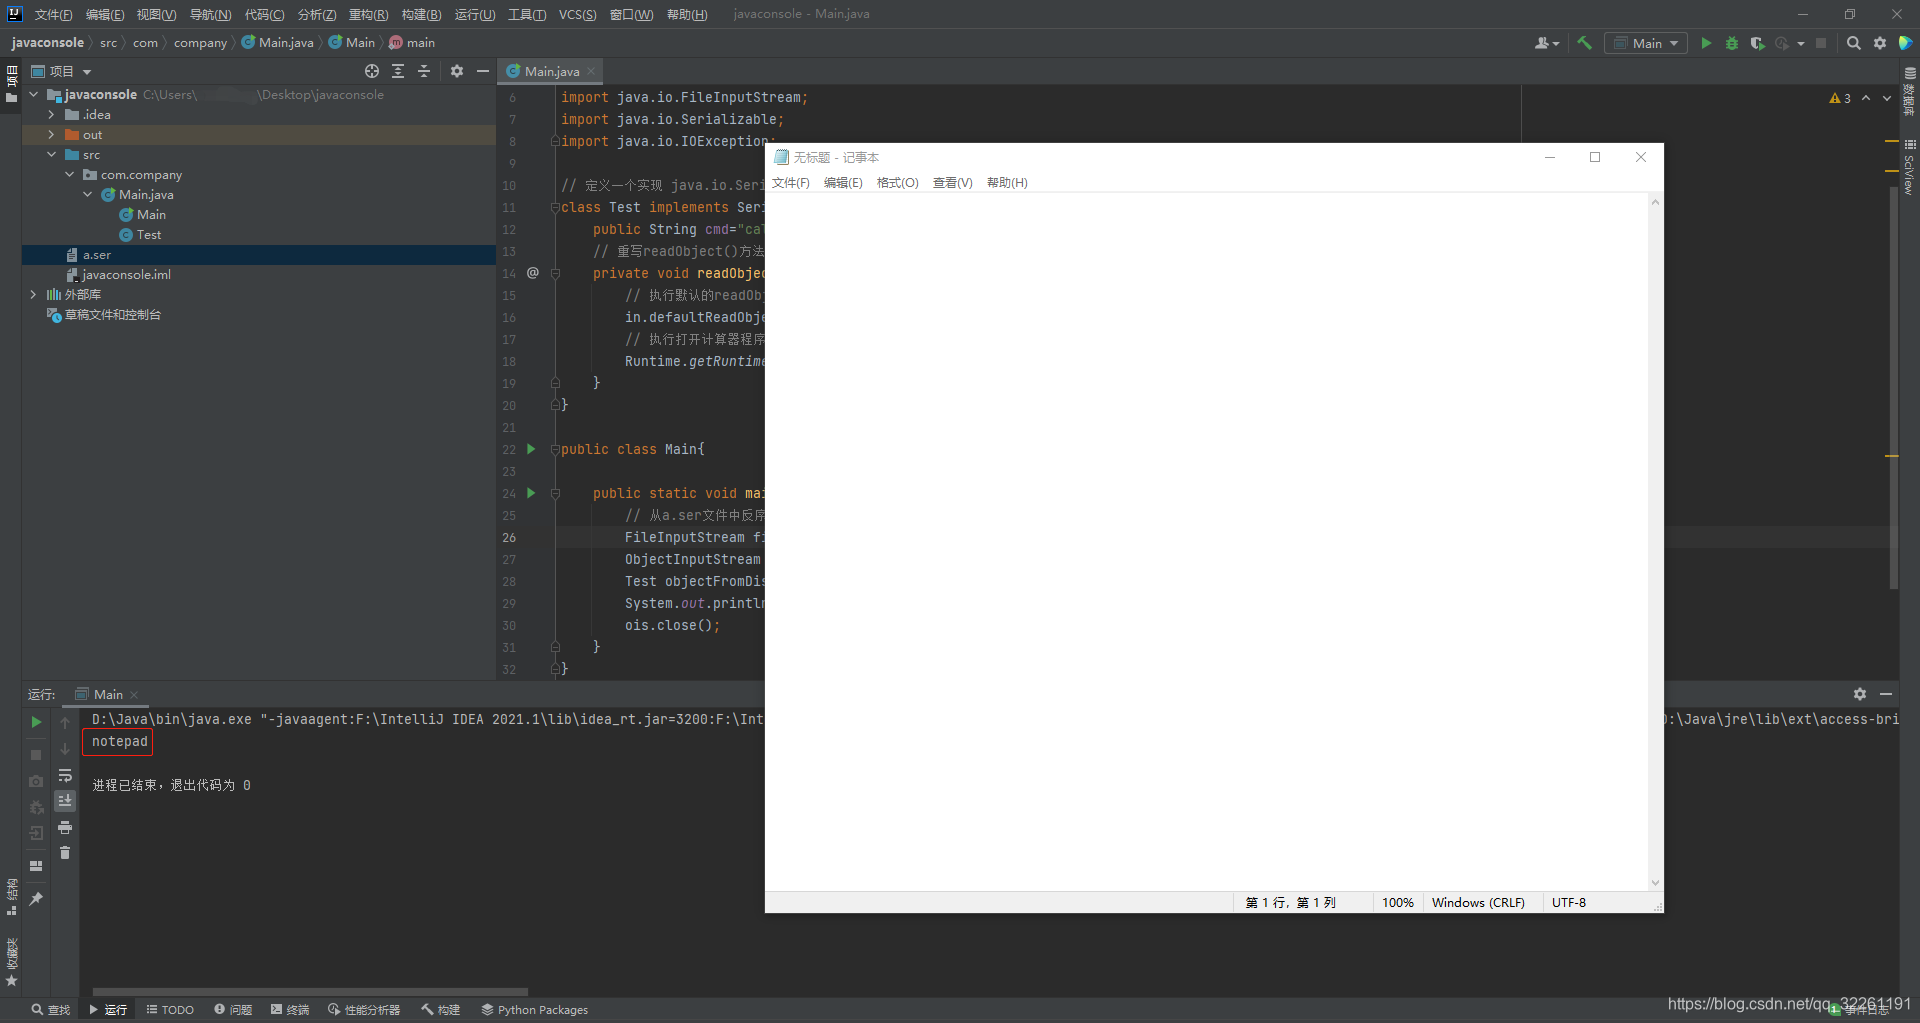Open IDE settings via the toolbar gear icon
The image size is (1920, 1023).
1880,43
